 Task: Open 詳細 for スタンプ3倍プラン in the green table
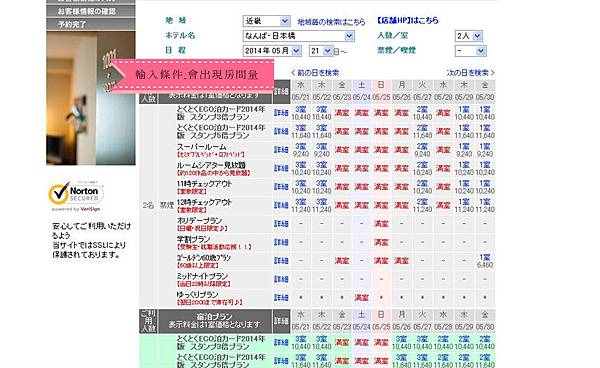[281, 342]
